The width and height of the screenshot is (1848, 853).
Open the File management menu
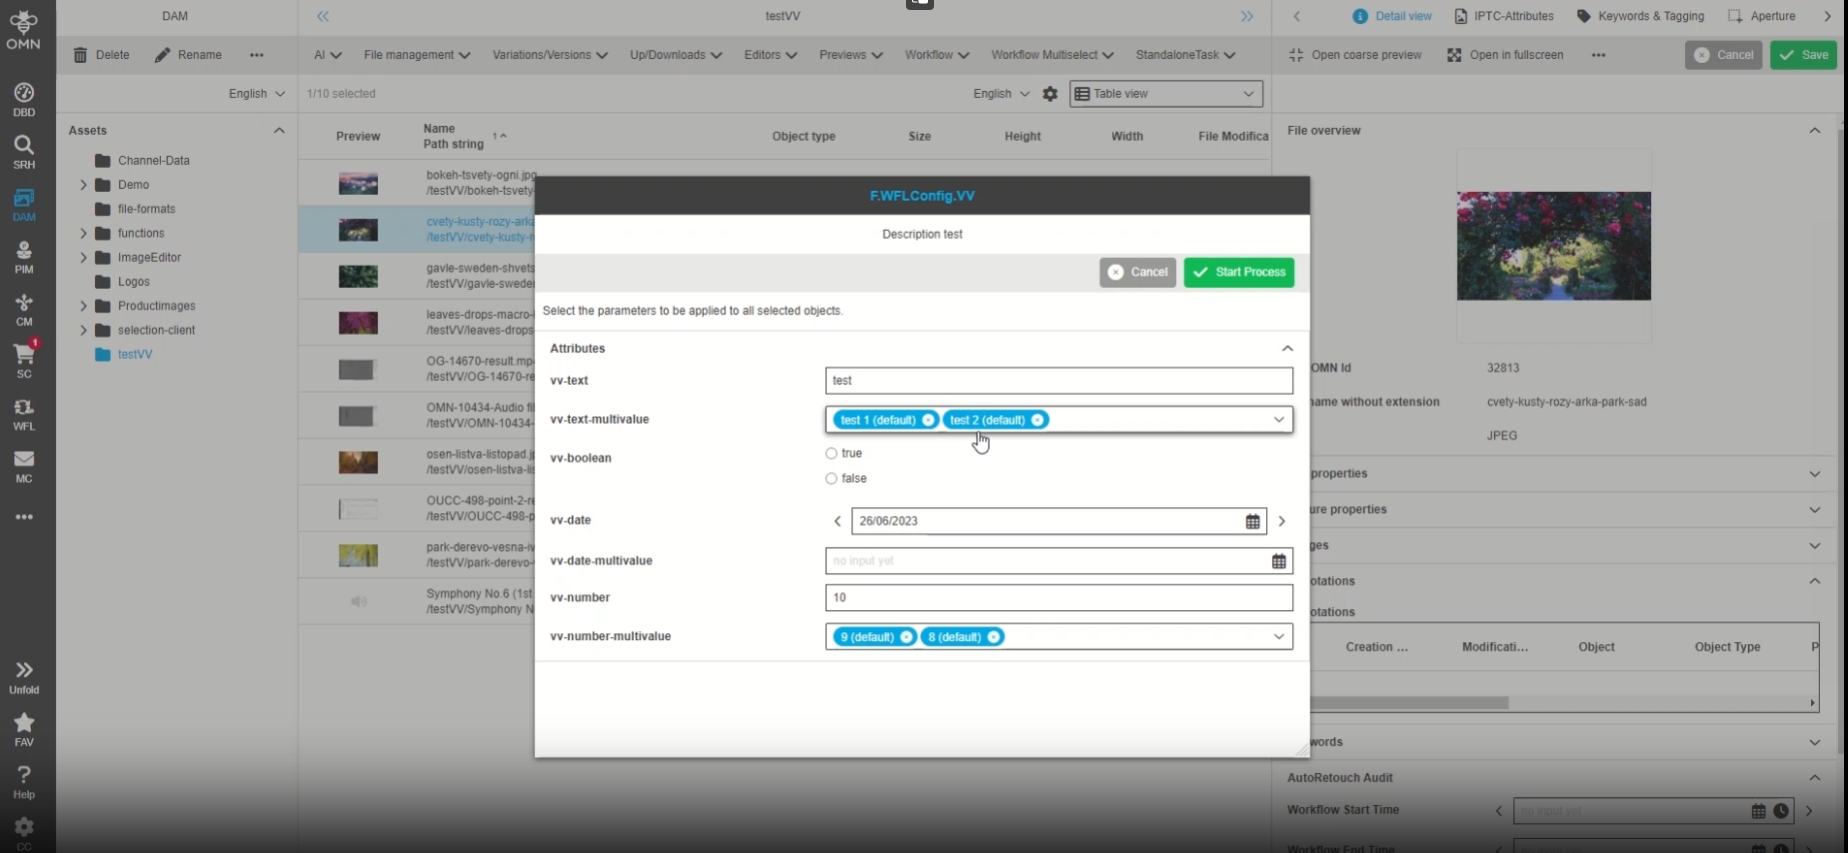(416, 55)
